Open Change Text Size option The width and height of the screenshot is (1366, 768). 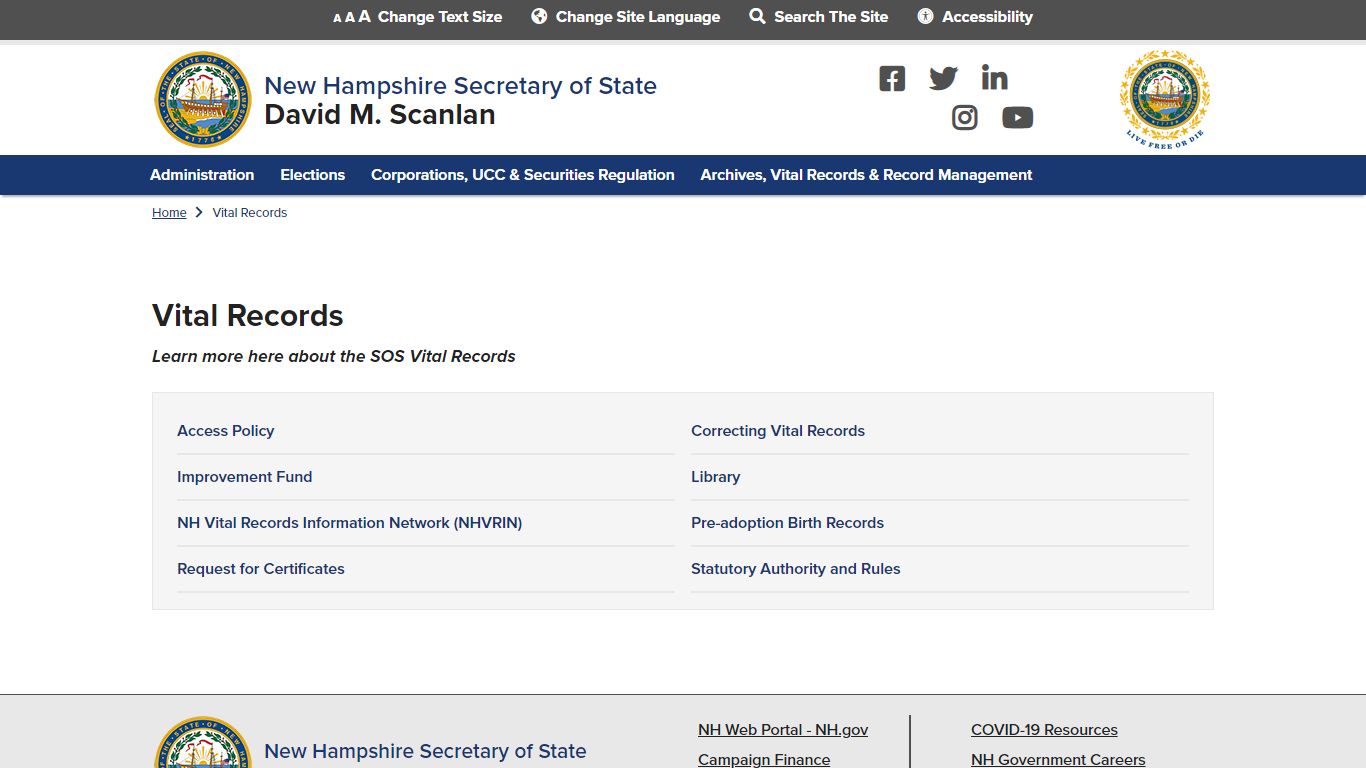tap(440, 17)
